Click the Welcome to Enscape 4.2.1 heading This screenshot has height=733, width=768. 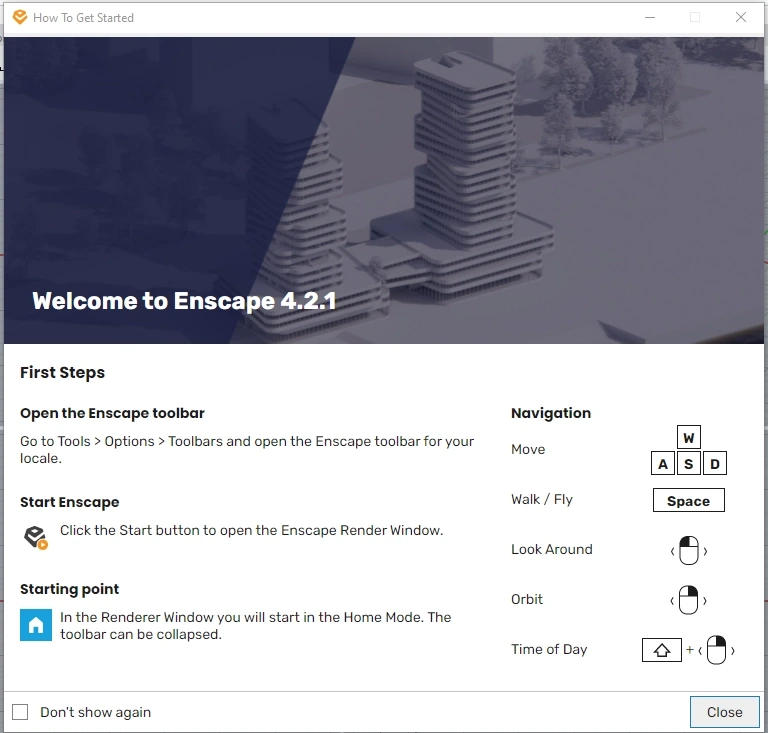pos(184,301)
